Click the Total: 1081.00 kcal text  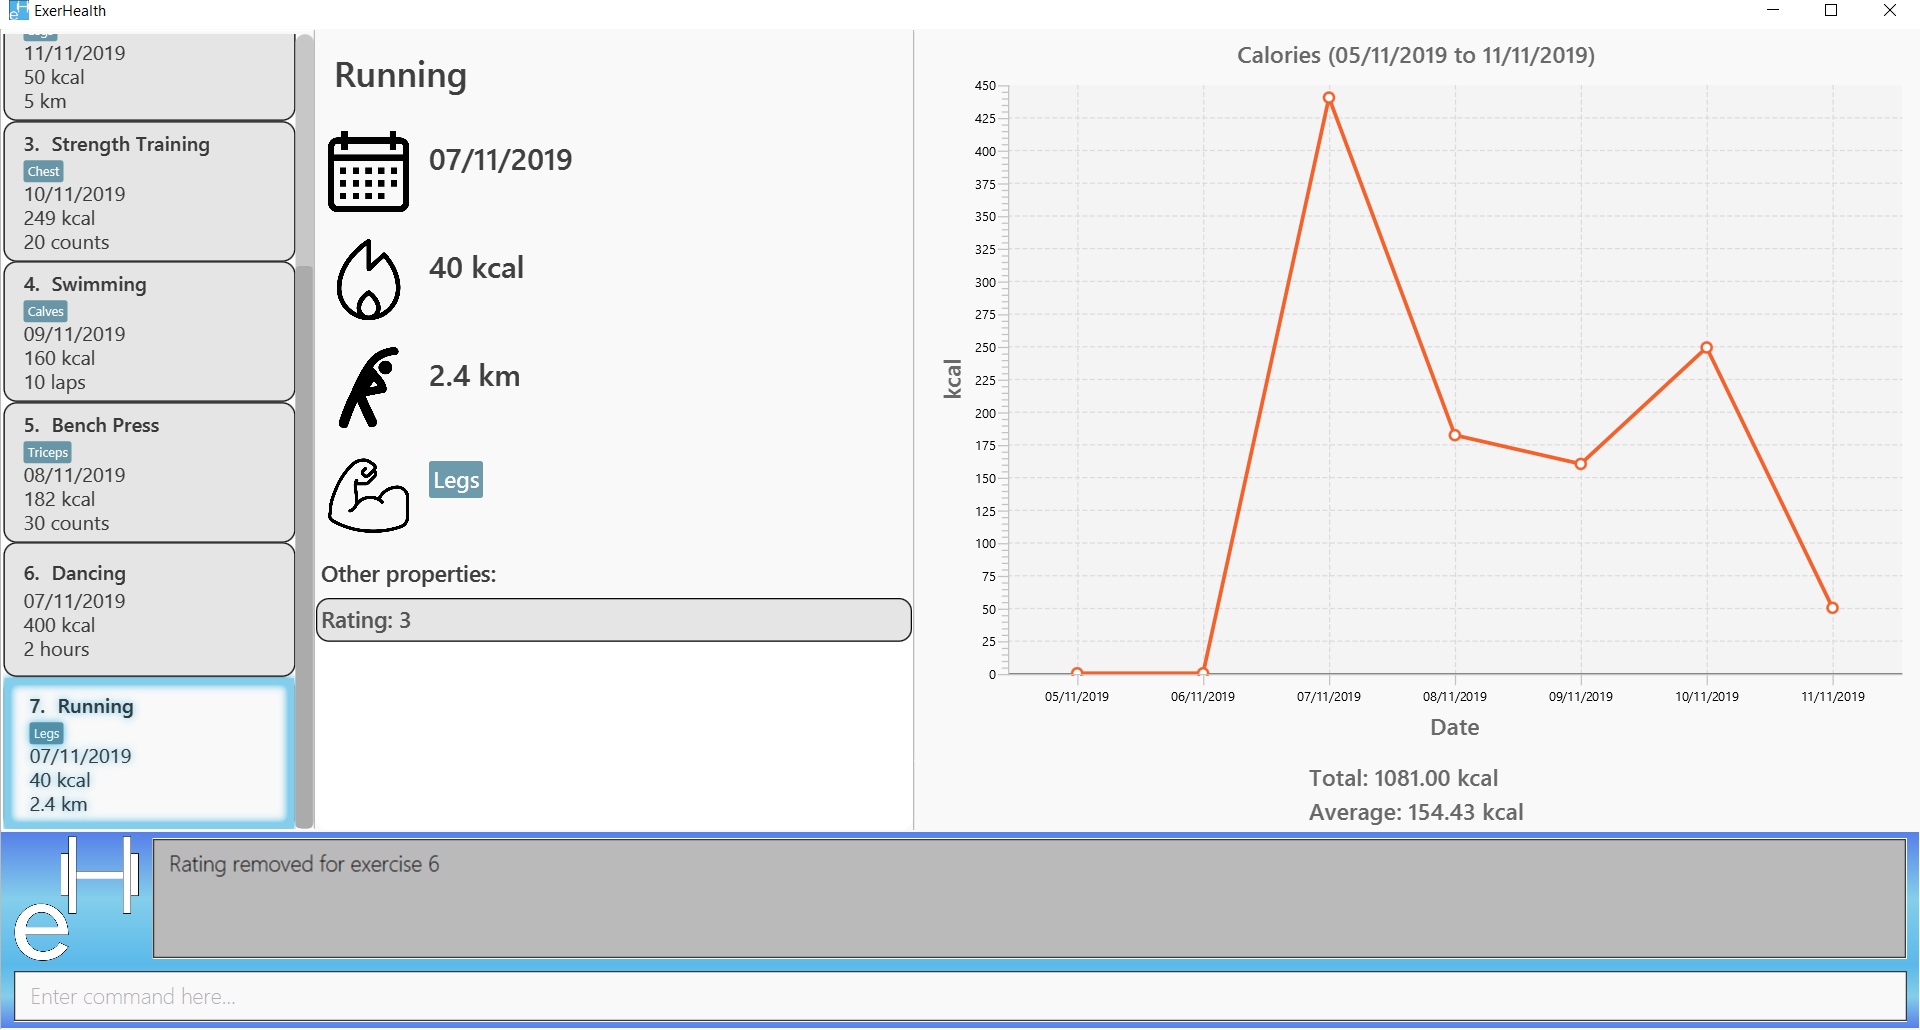(1403, 778)
